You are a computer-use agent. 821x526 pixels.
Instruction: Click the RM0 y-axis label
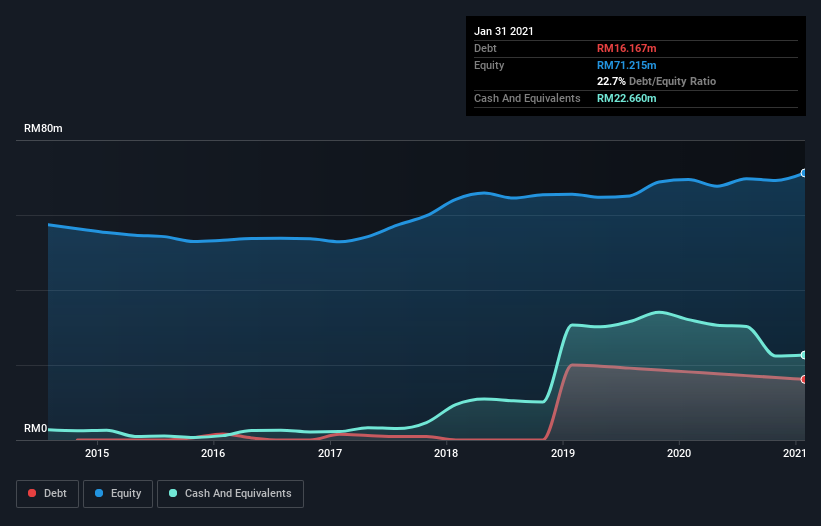pyautogui.click(x=36, y=429)
